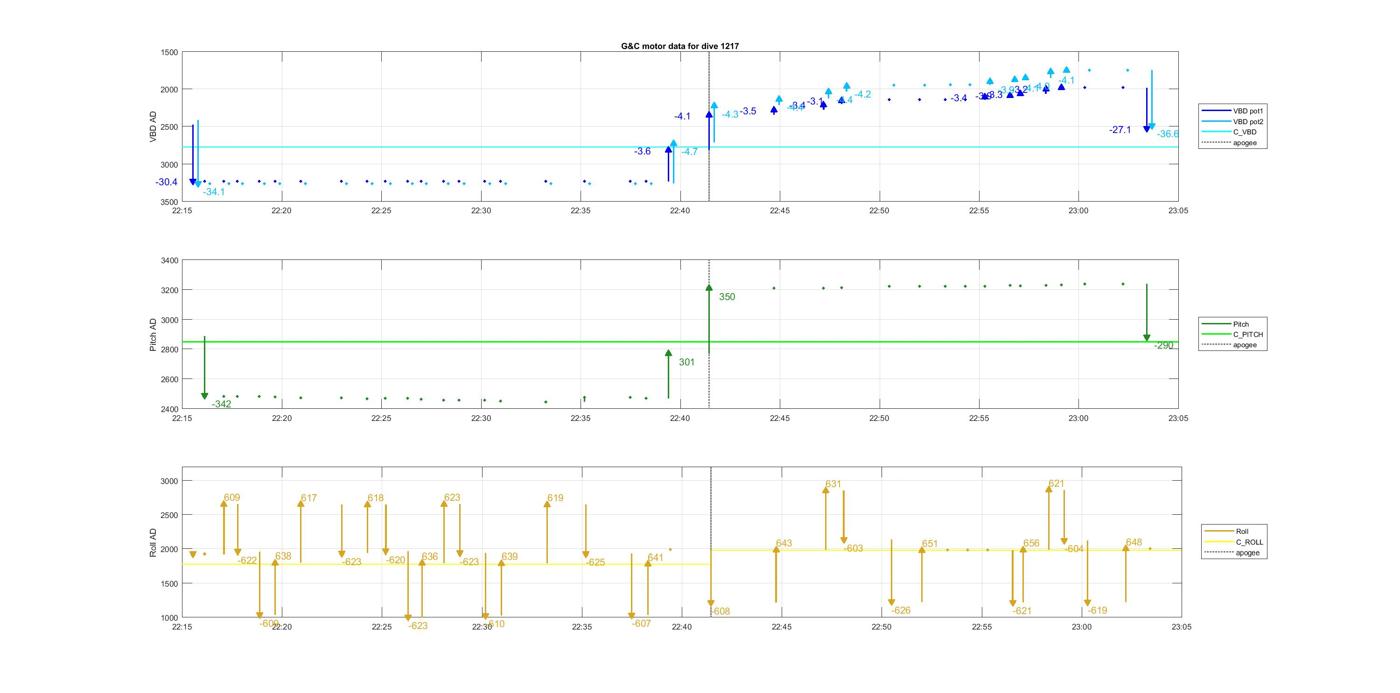Click the '22:15' tick under VBD plot
1400x693 pixels.
[182, 211]
